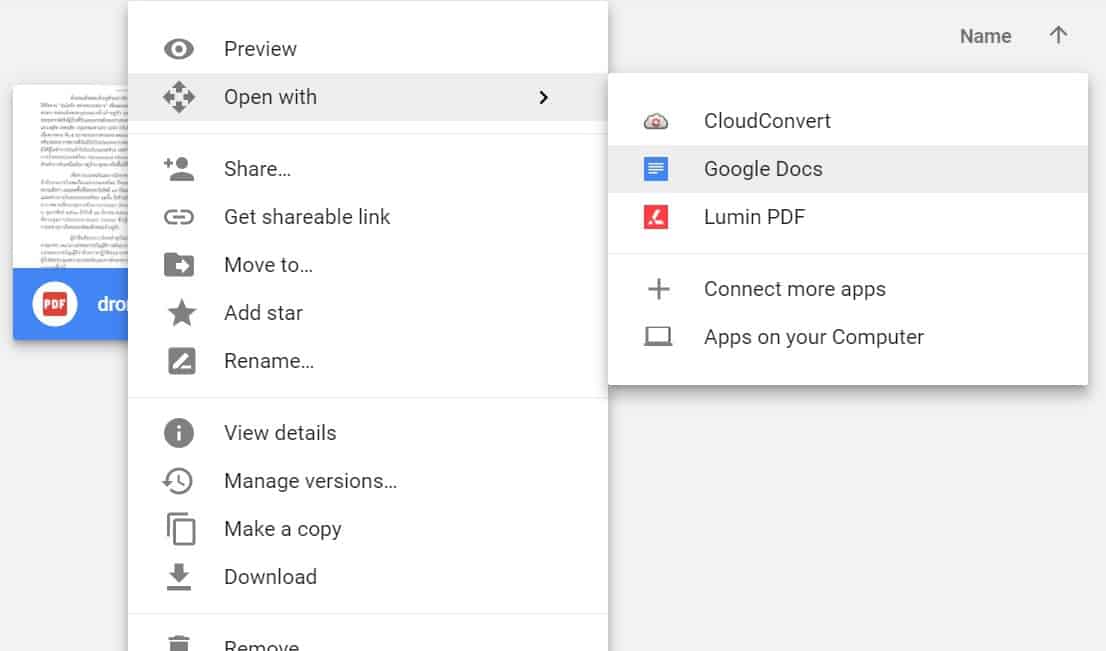Click the shareable link chain icon

tap(179, 217)
